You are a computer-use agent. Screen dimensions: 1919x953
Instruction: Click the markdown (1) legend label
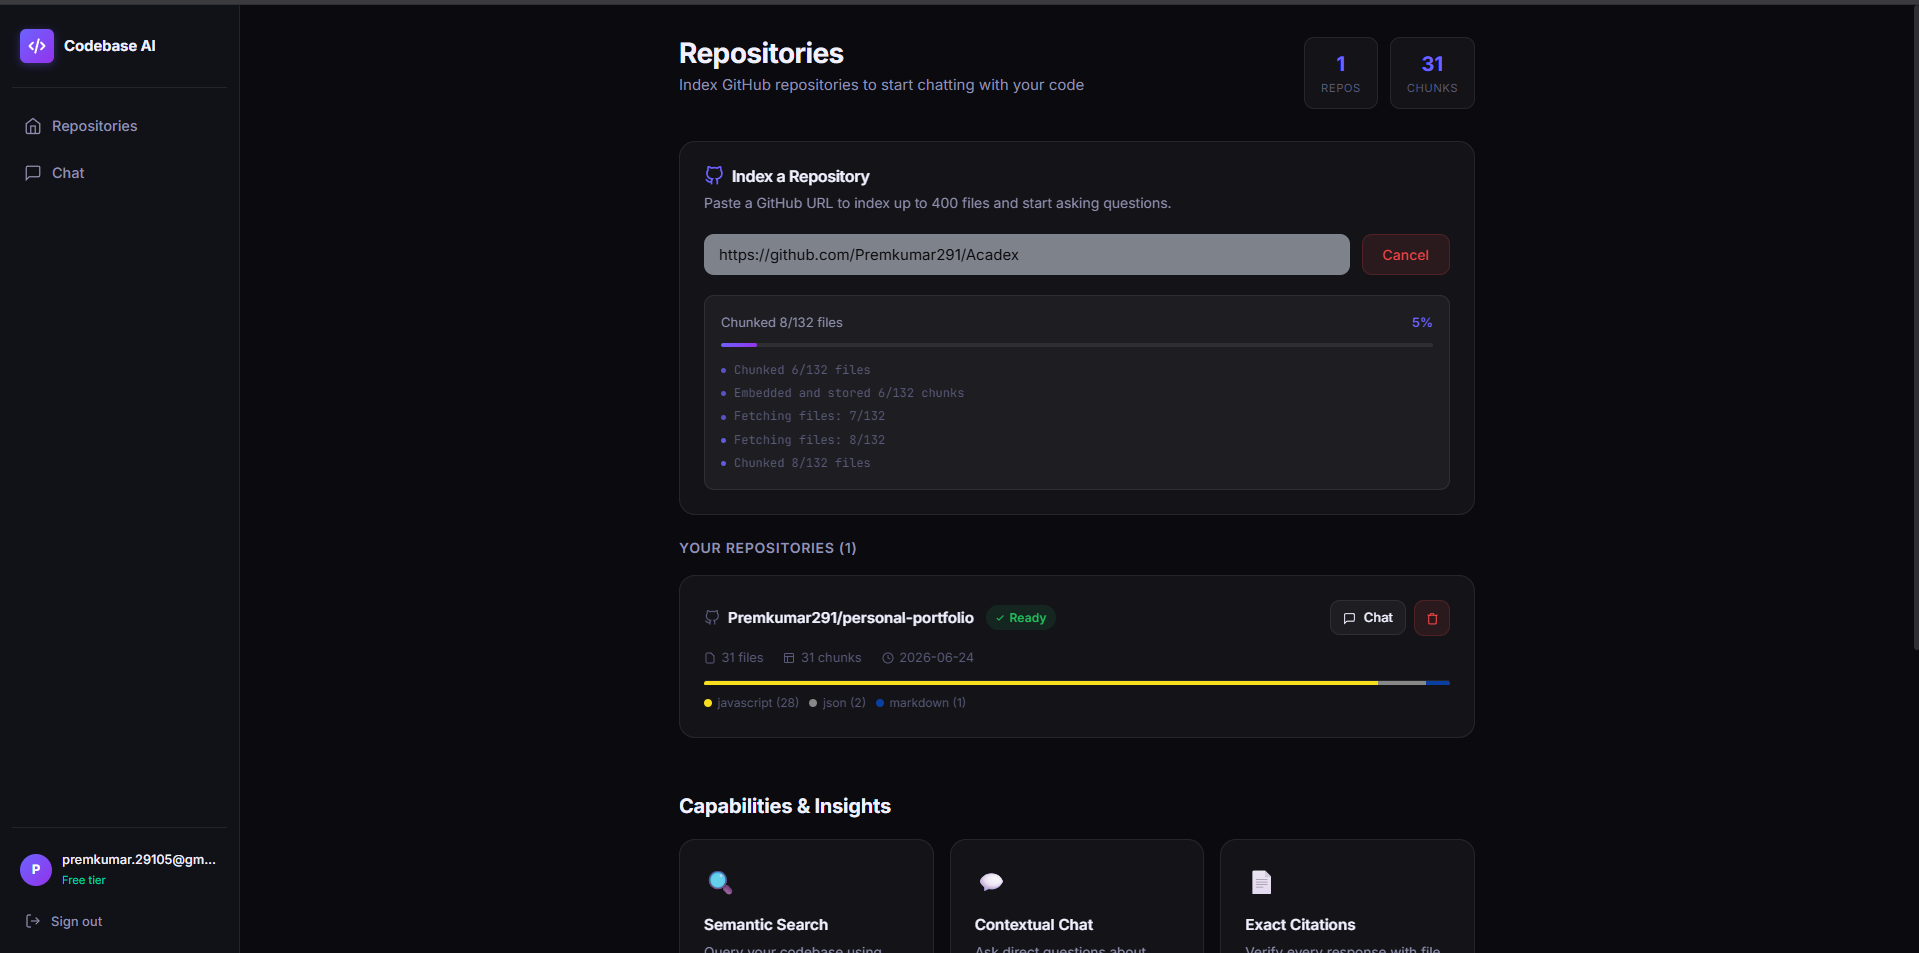[927, 703]
